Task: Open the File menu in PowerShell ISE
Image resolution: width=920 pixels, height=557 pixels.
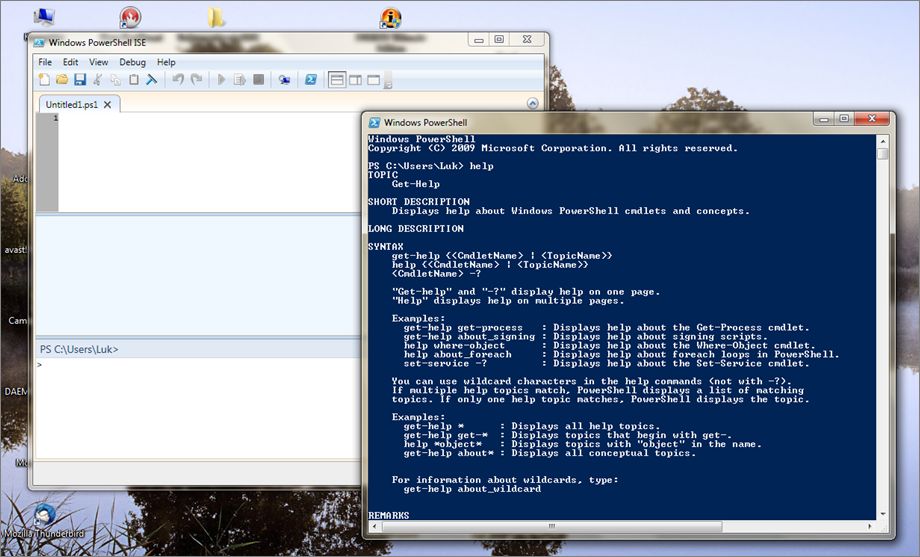Action: click(45, 62)
